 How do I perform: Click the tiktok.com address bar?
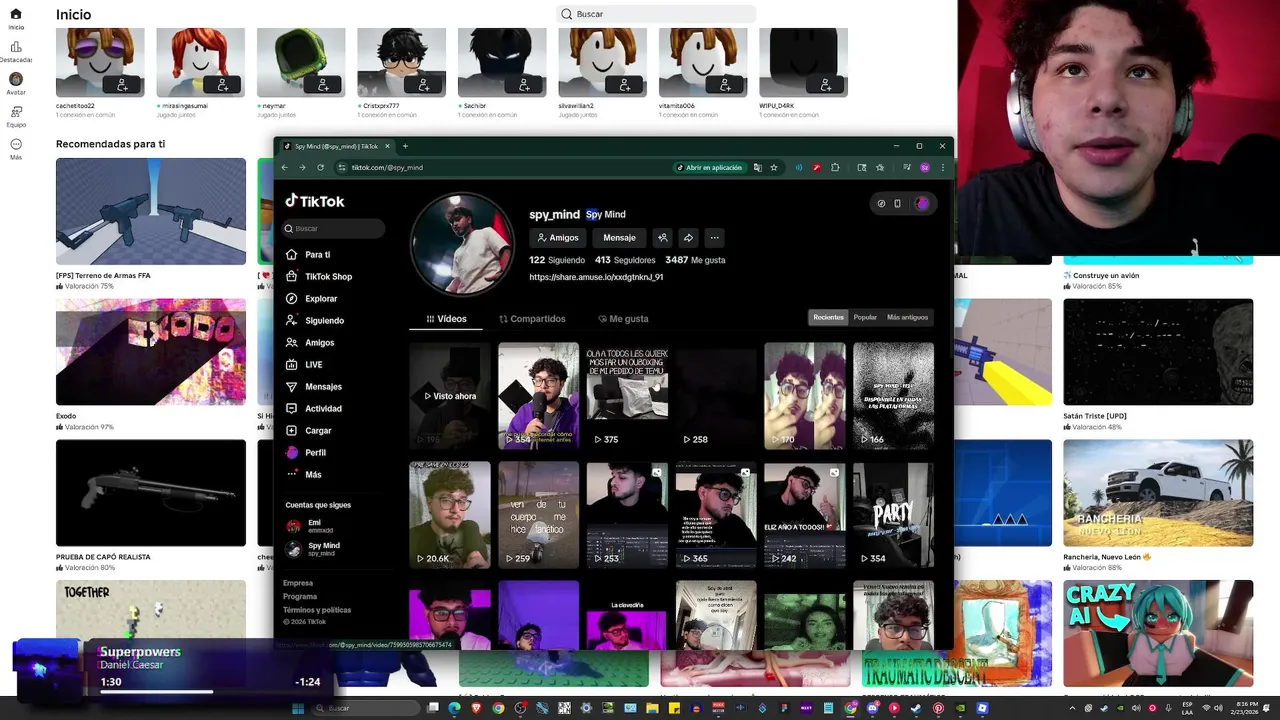coord(510,167)
